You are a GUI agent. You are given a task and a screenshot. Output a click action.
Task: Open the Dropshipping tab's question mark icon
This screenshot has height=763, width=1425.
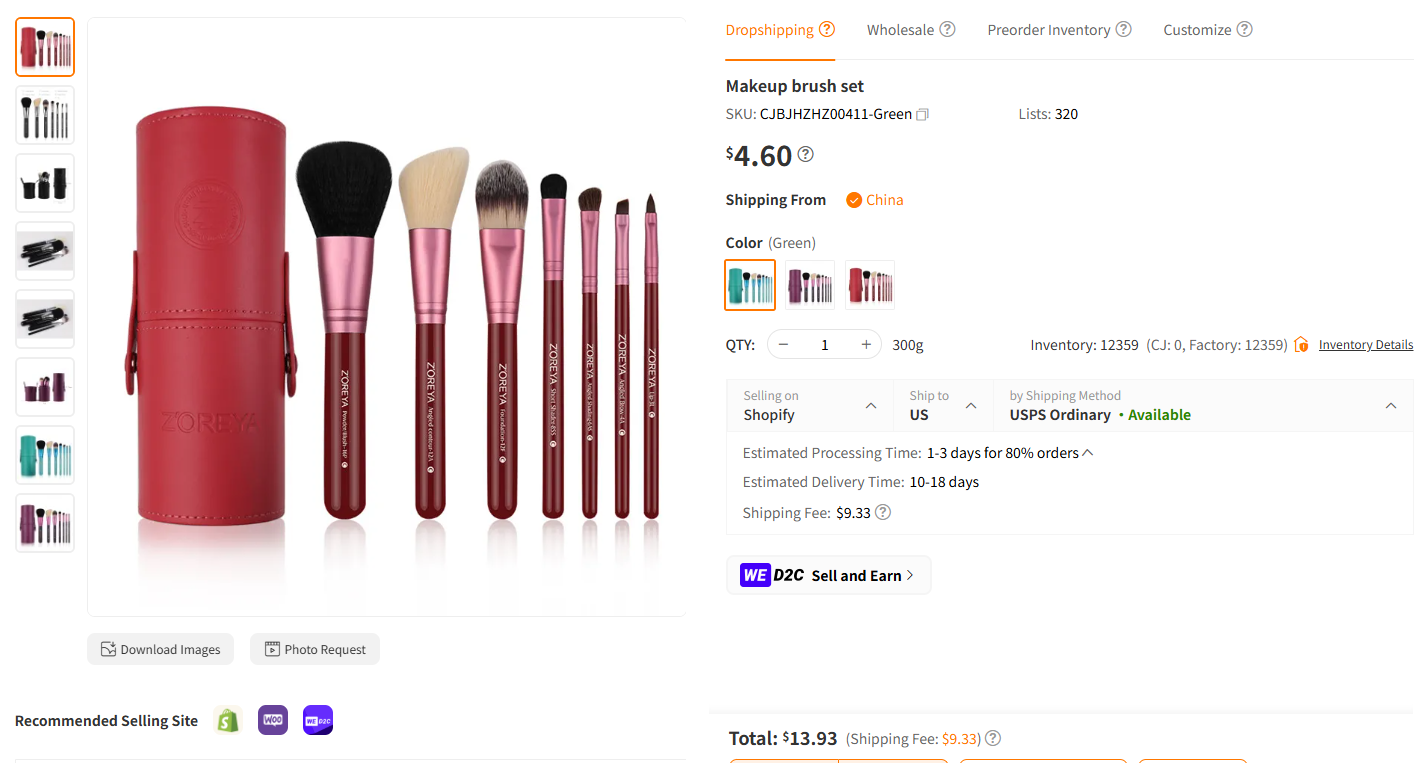tap(827, 29)
